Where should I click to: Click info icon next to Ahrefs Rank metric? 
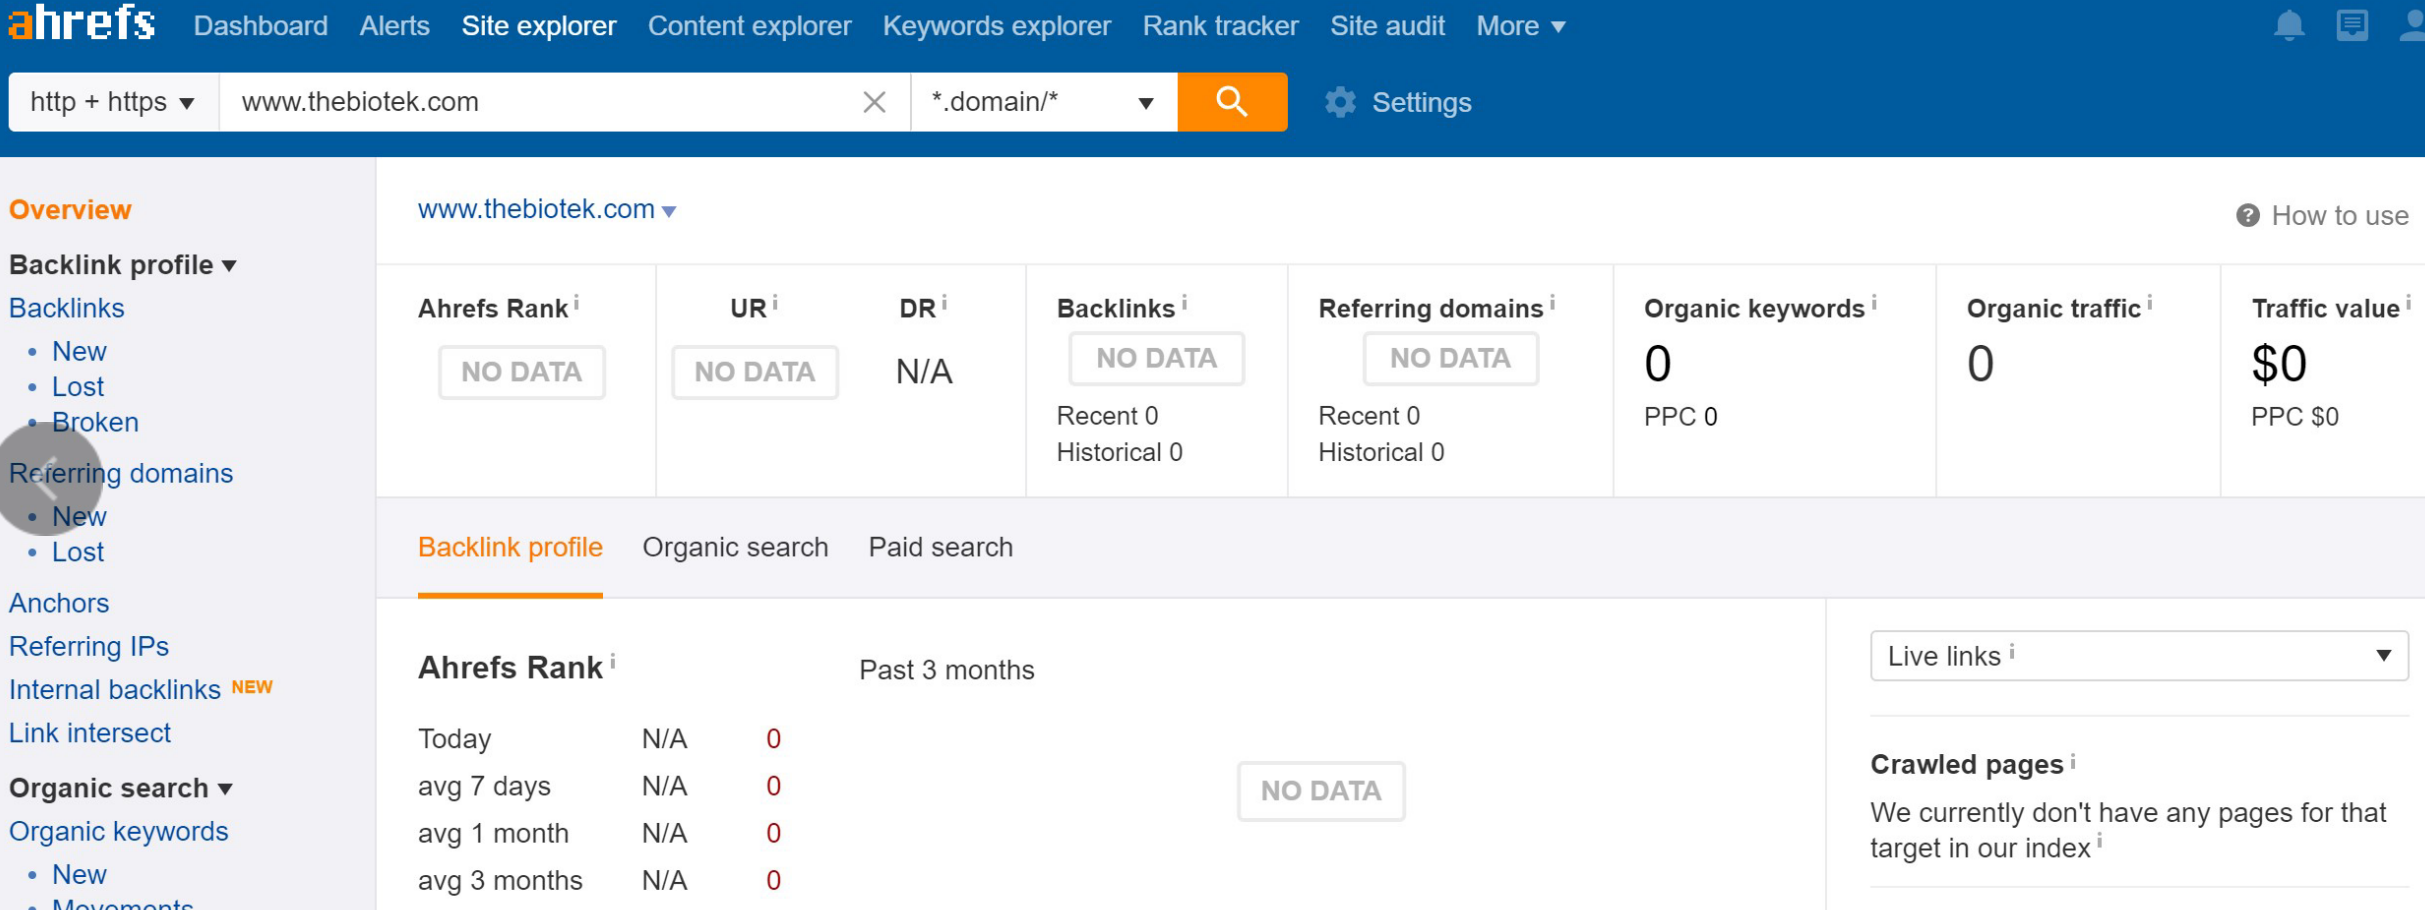click(x=577, y=303)
